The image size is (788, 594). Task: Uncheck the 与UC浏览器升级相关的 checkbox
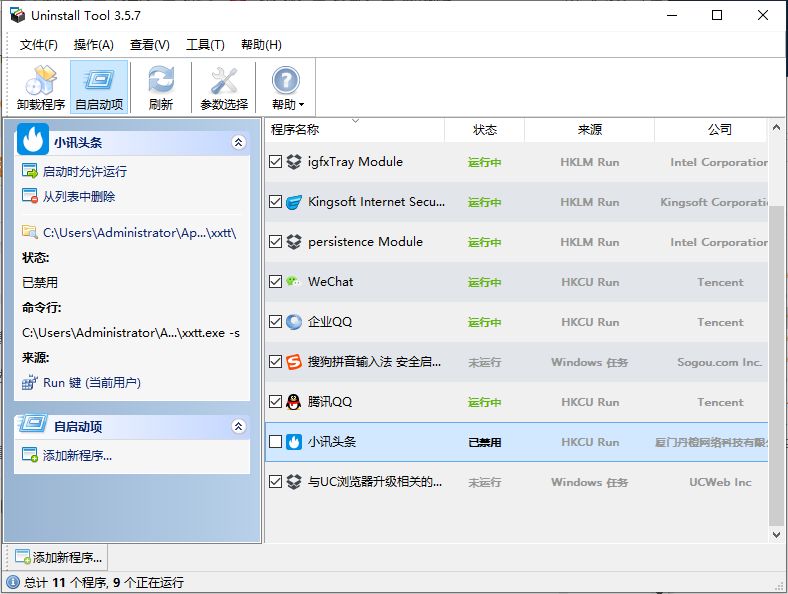click(x=275, y=481)
